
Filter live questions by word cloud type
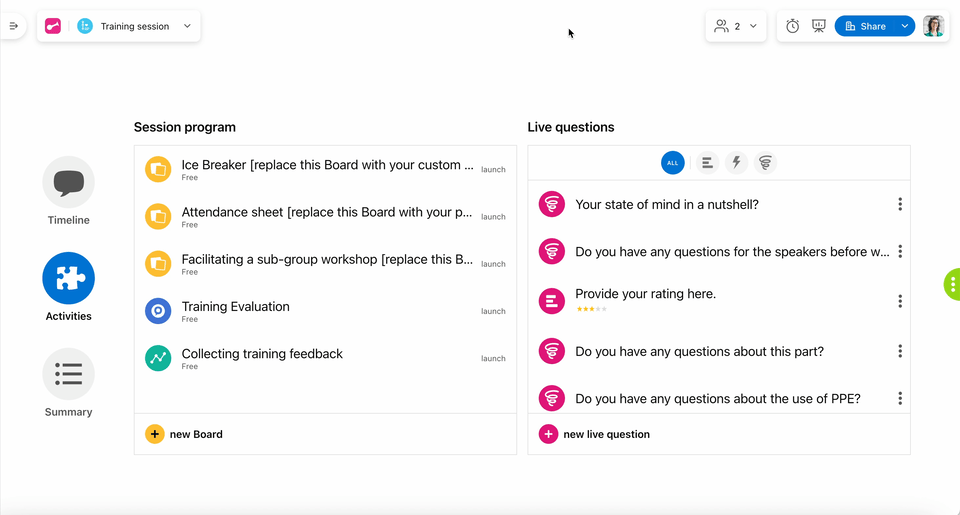765,163
